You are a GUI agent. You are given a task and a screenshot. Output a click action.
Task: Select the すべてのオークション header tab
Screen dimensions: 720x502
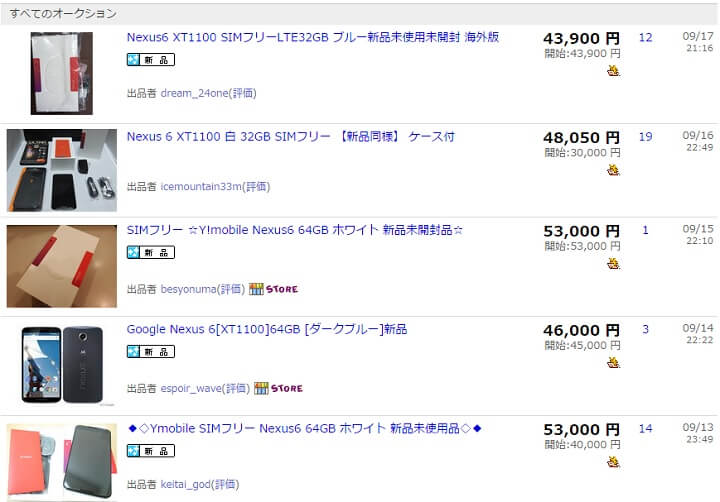click(x=63, y=14)
